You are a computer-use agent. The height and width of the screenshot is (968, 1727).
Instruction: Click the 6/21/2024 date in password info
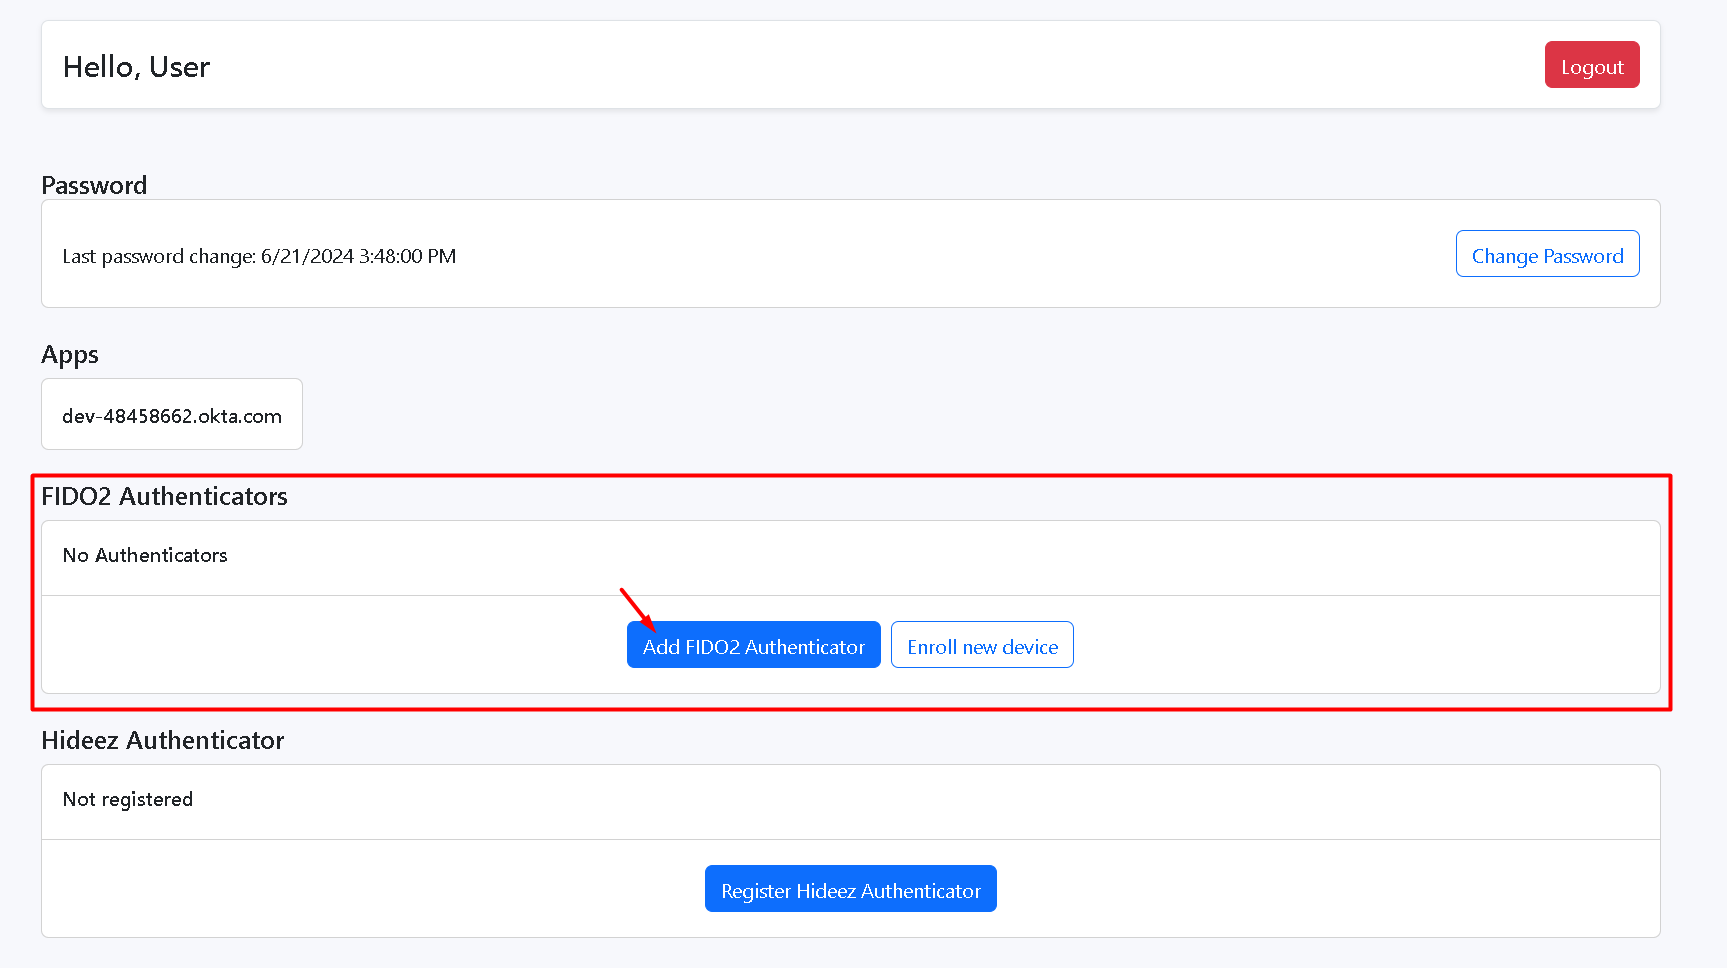tap(307, 256)
